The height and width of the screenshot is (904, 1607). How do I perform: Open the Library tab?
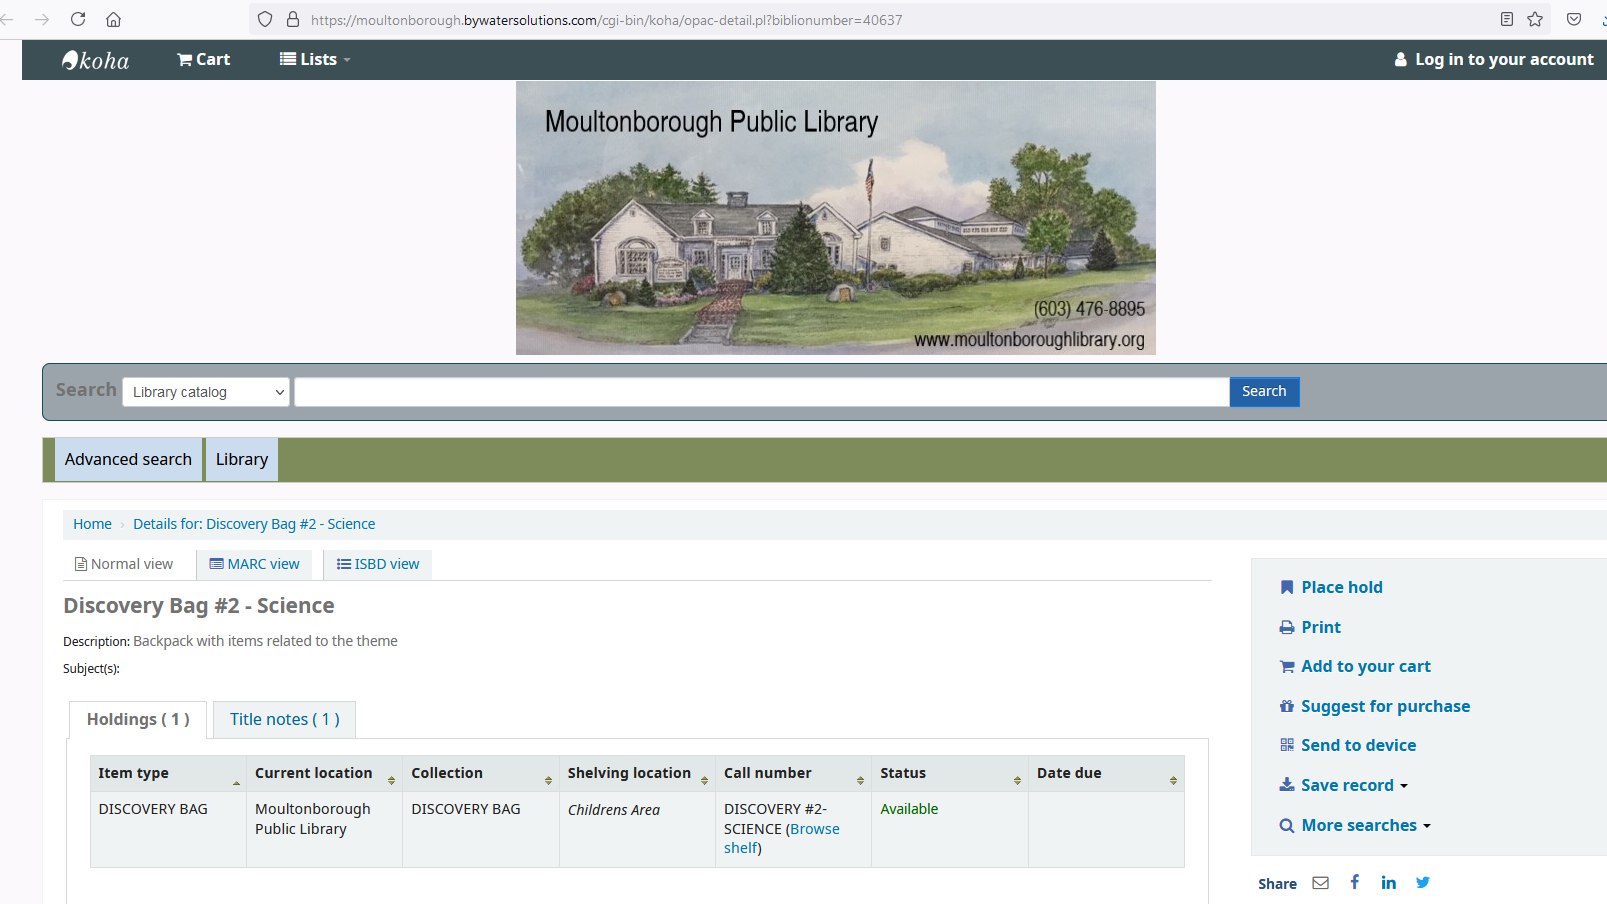(242, 459)
